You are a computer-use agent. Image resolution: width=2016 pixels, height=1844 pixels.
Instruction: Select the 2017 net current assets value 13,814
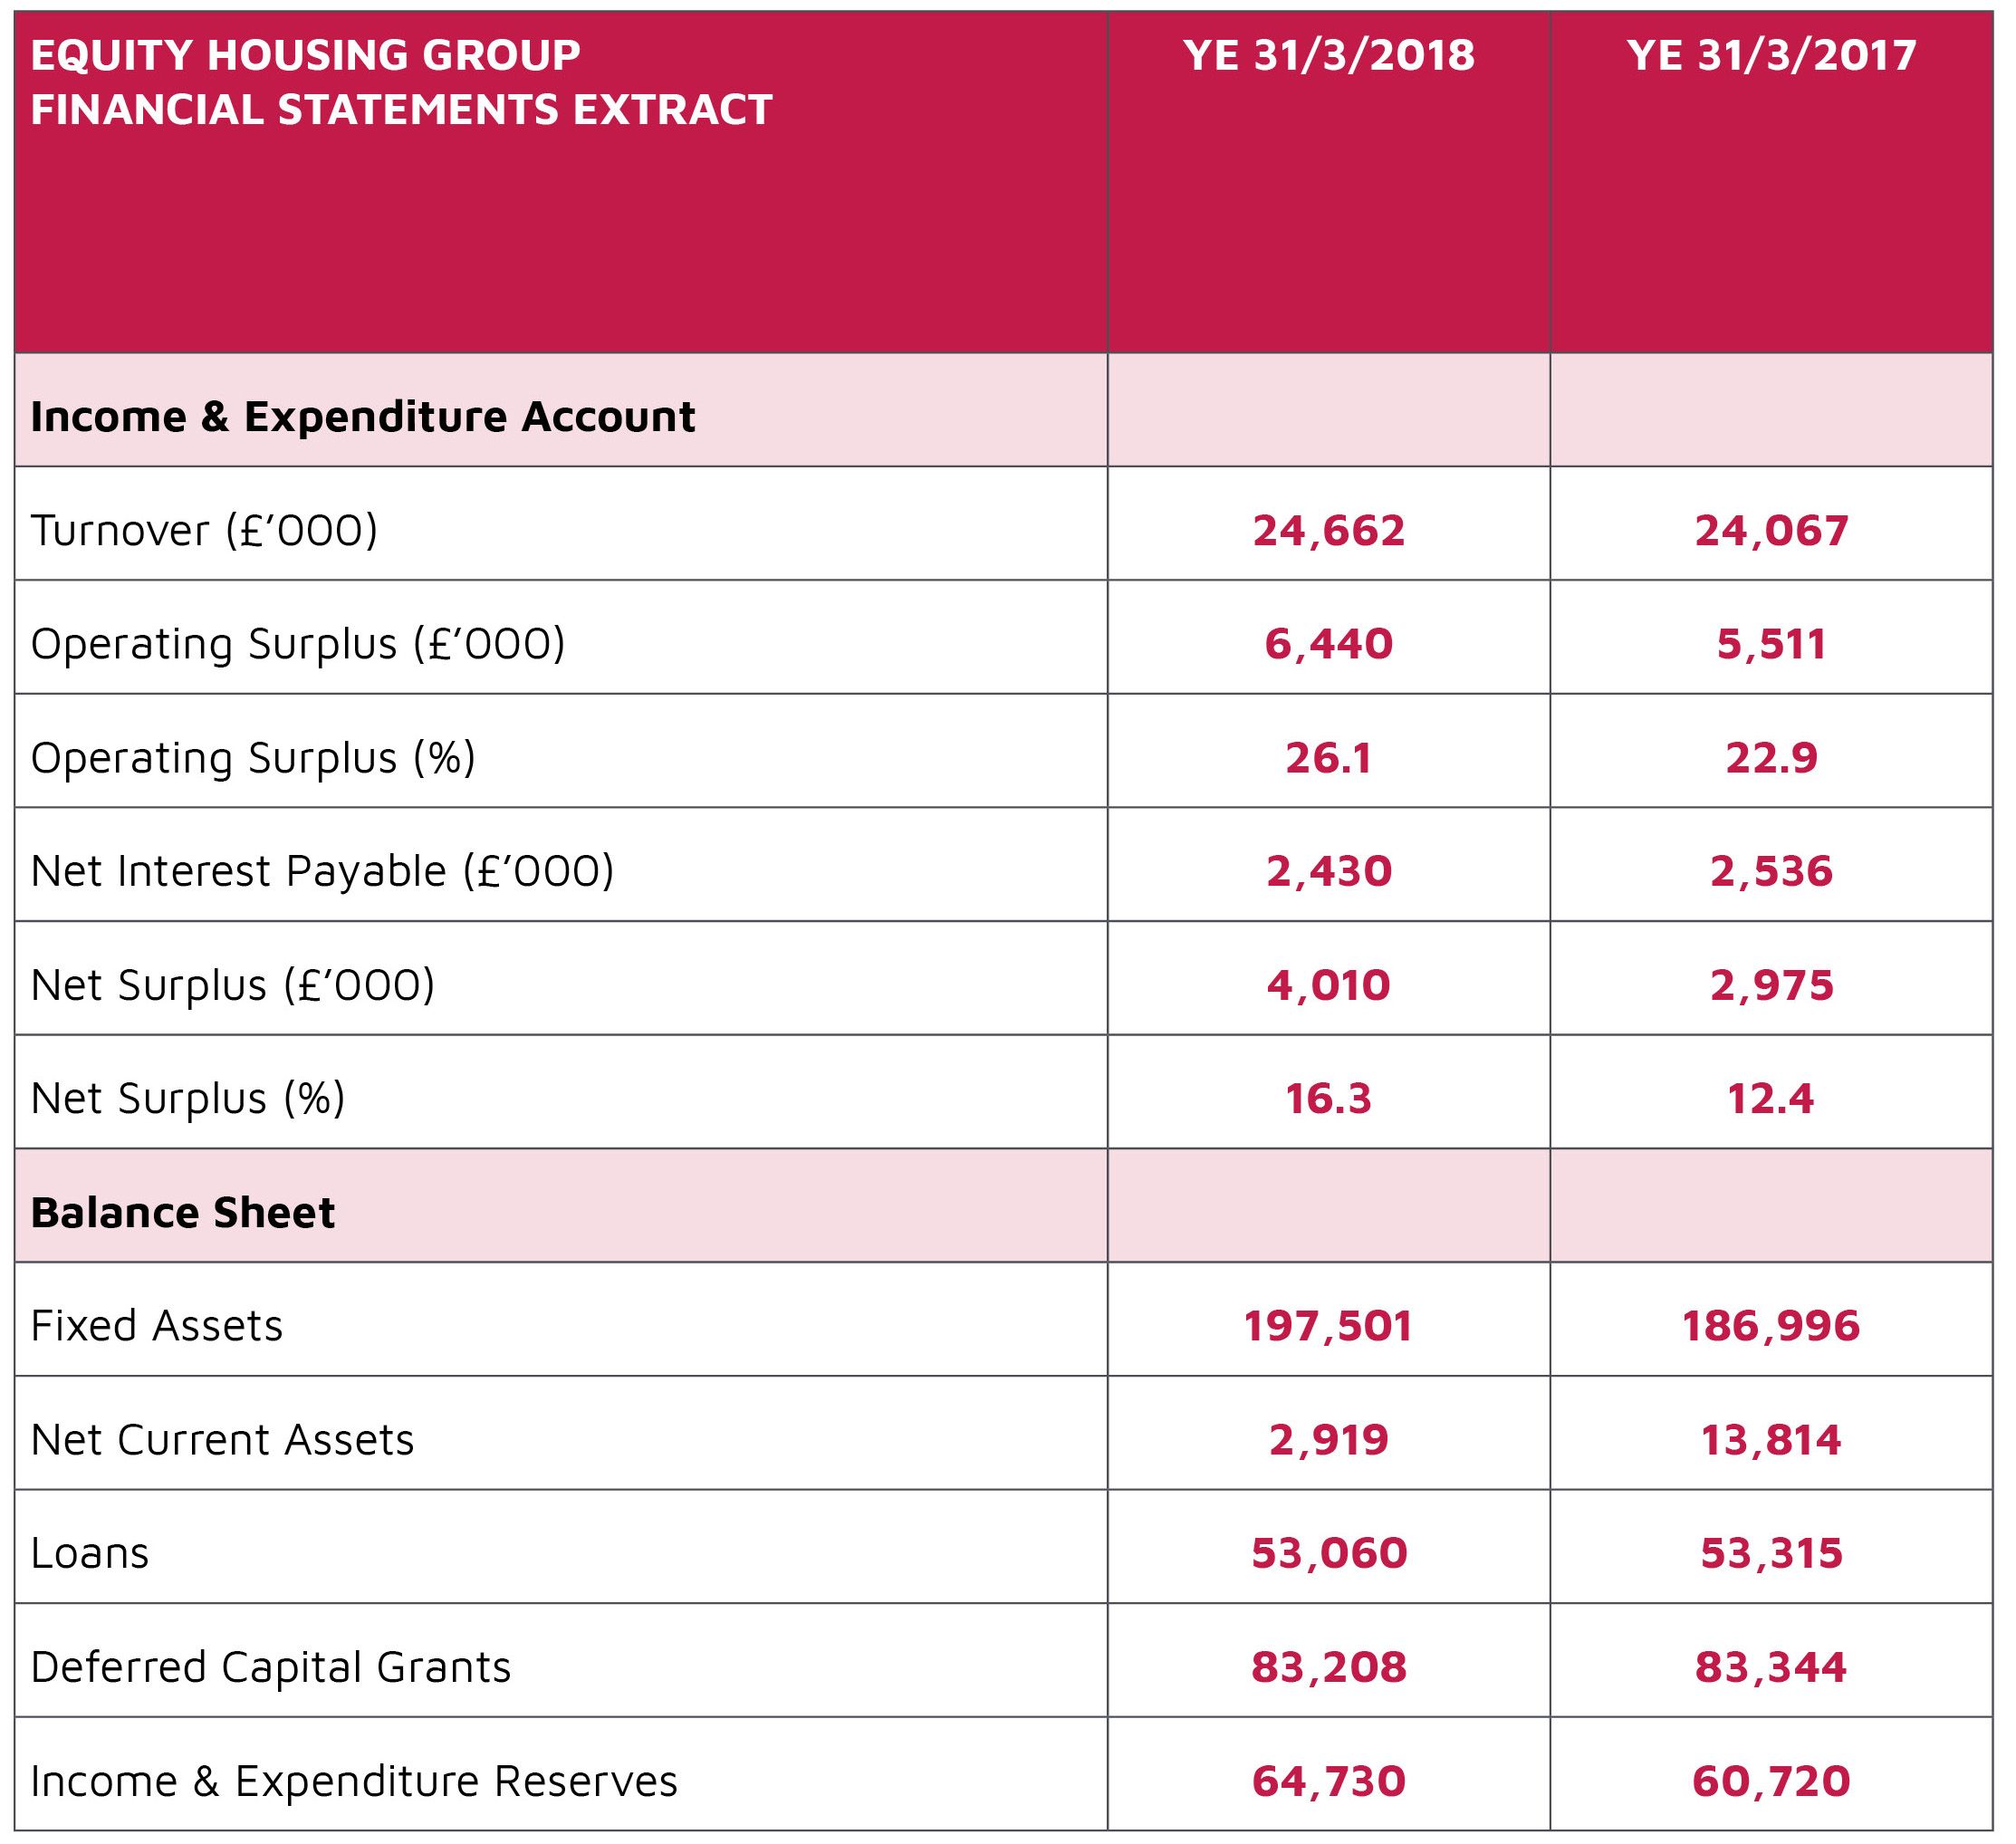[x=1772, y=1440]
